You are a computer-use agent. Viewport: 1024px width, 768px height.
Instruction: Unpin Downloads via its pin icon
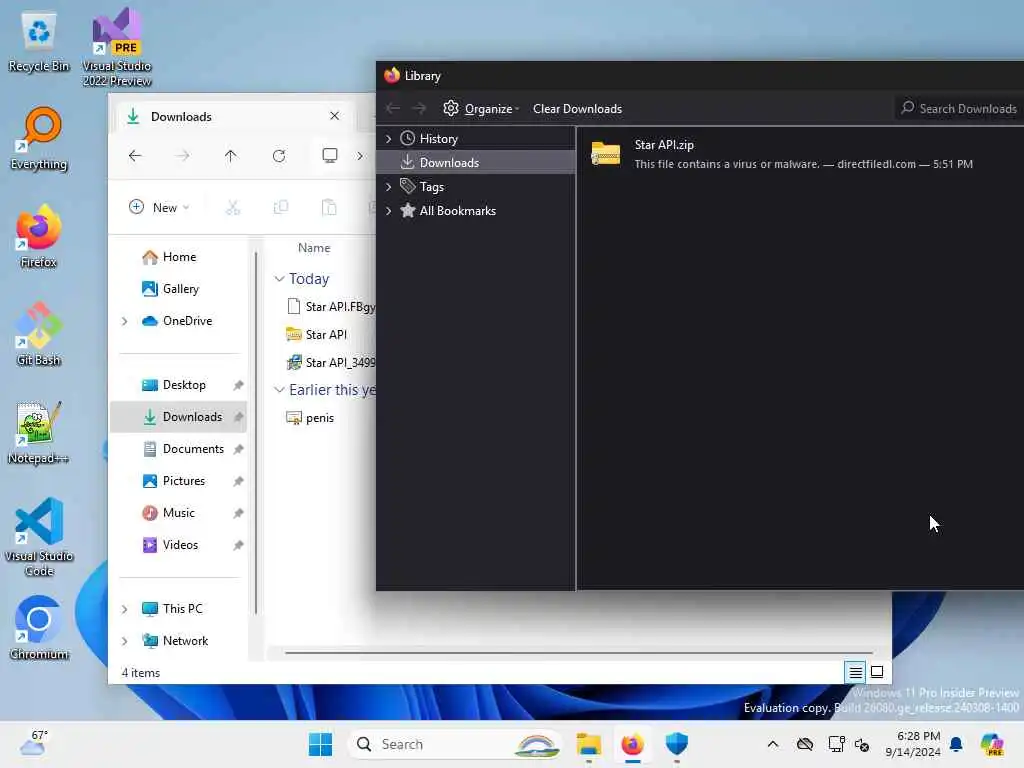click(238, 417)
